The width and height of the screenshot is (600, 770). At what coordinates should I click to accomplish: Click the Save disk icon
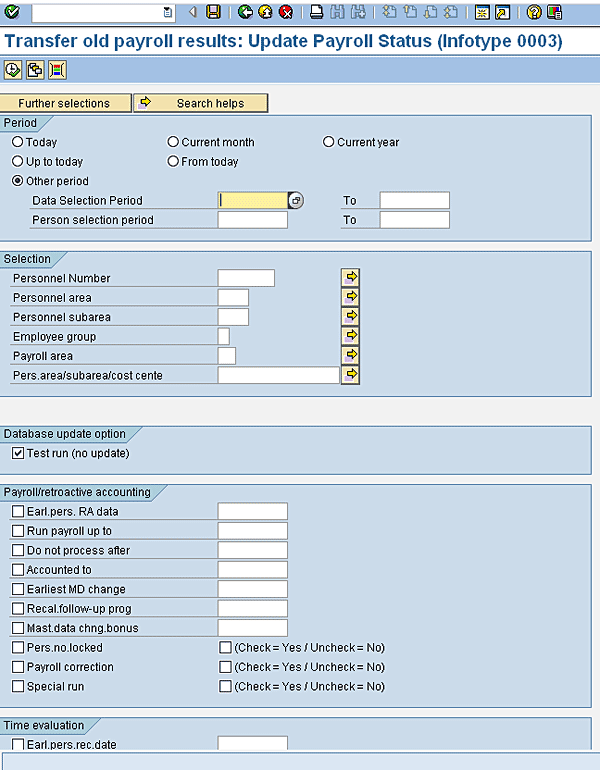(x=213, y=12)
